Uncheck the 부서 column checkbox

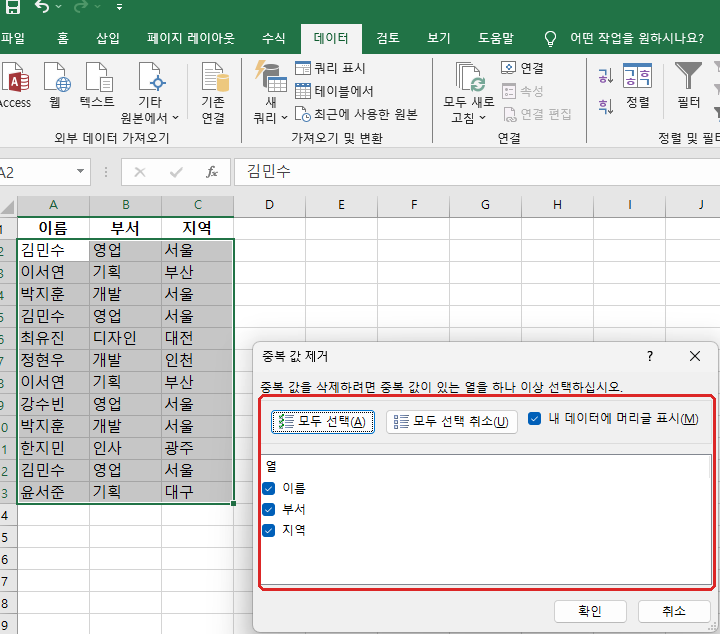(269, 509)
